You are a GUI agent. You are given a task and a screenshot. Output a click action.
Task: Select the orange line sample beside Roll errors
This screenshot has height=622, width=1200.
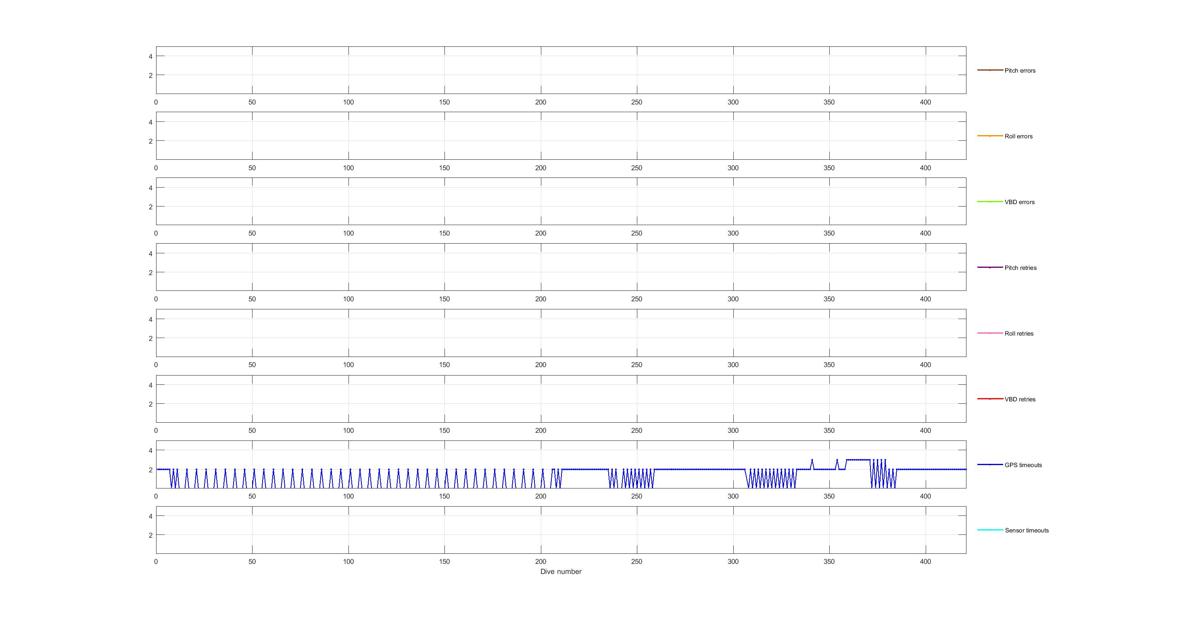[990, 136]
